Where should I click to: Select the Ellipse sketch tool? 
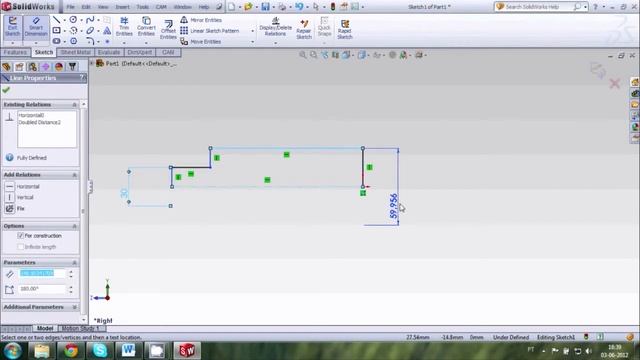(x=90, y=30)
